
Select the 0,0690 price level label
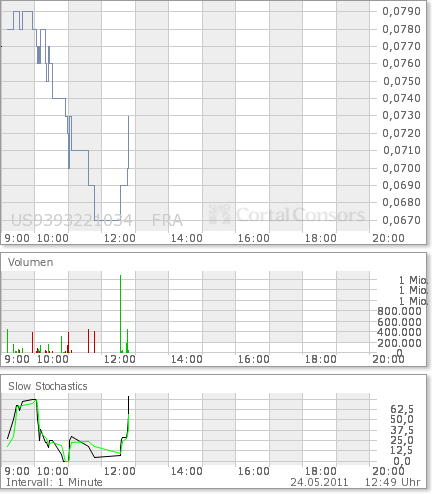coord(401,185)
